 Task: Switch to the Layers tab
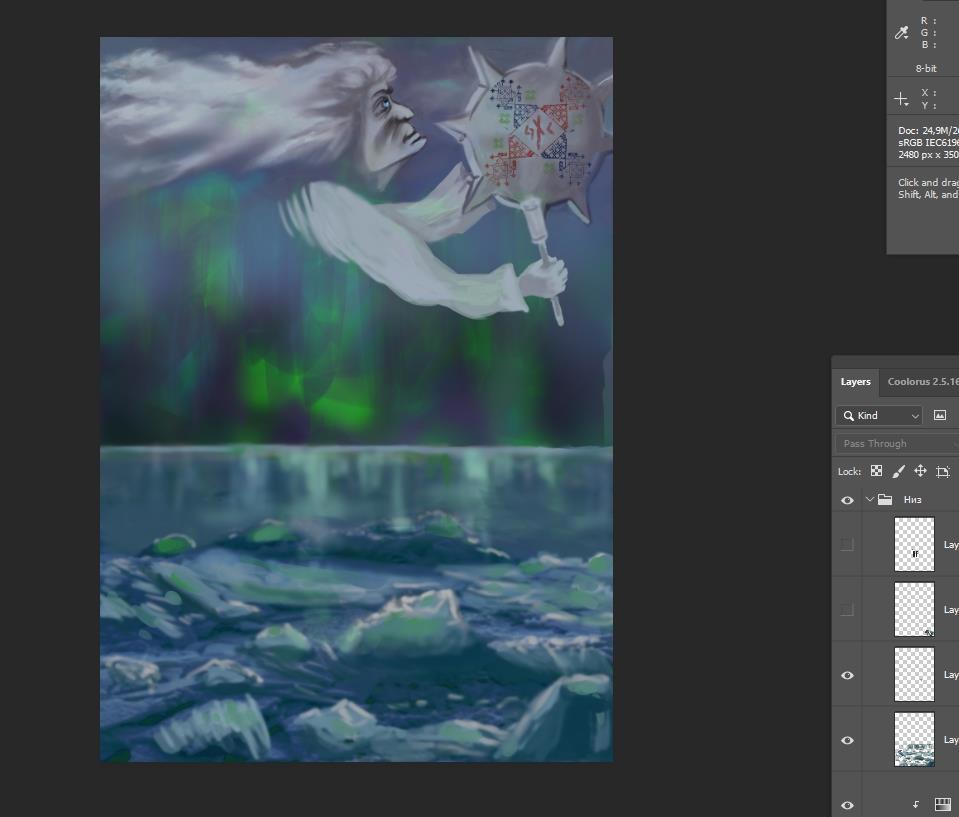pyautogui.click(x=855, y=382)
